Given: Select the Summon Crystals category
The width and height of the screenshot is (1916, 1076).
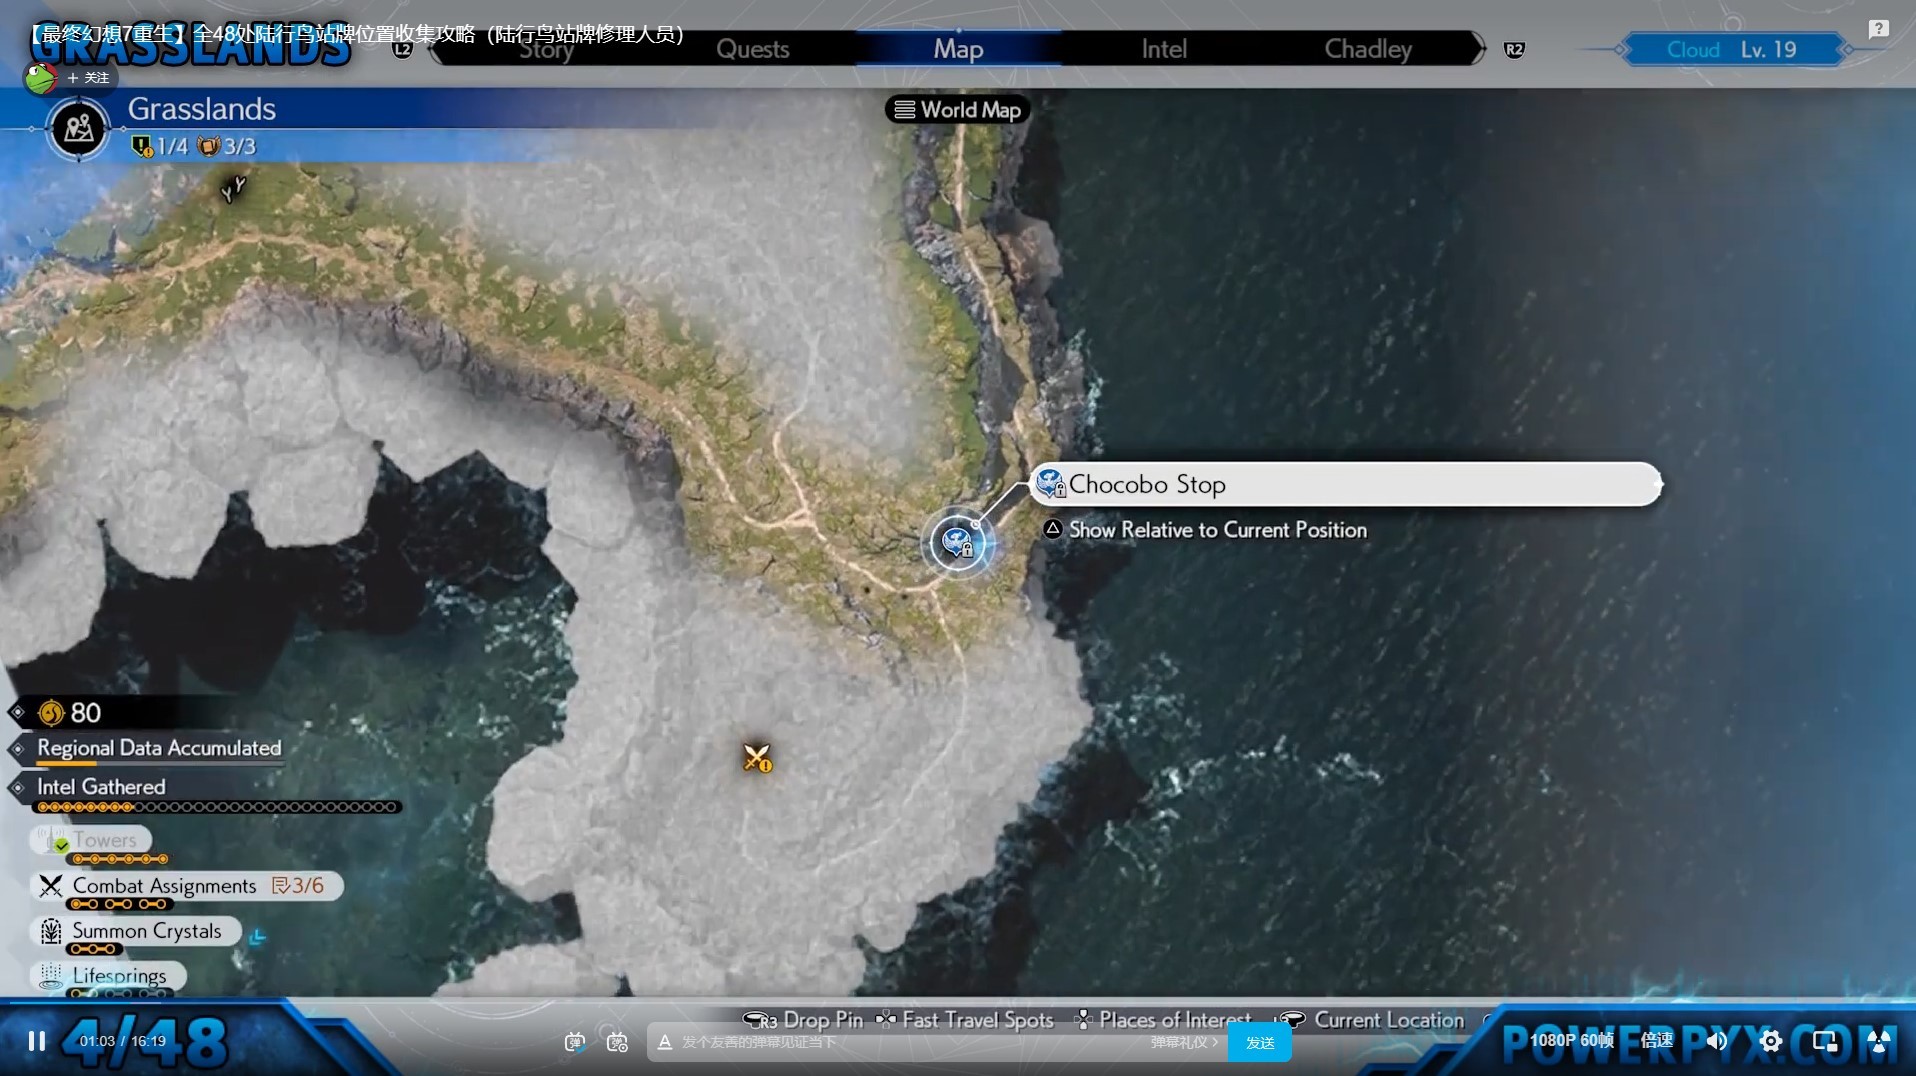Looking at the screenshot, I should click(x=135, y=931).
